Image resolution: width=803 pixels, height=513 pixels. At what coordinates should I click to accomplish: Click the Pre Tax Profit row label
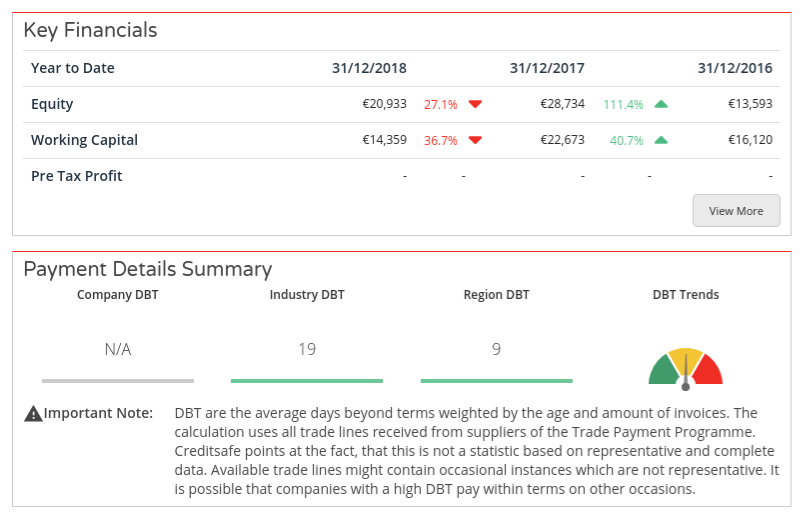coord(76,176)
